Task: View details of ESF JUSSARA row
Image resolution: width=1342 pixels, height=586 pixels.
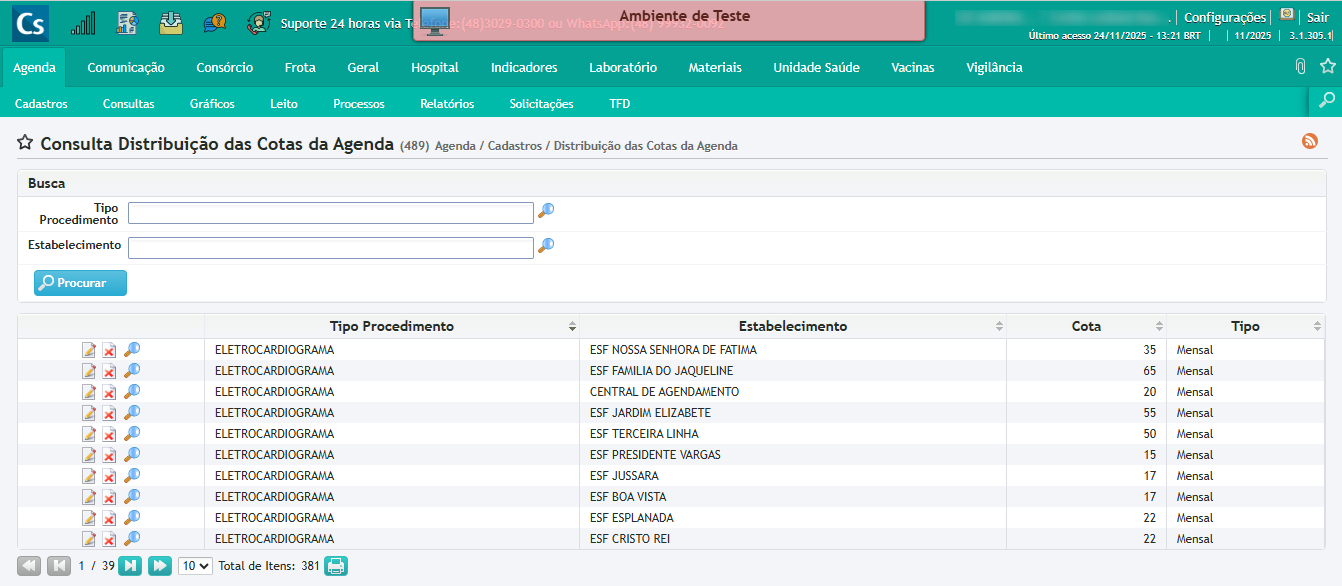Action: click(132, 476)
